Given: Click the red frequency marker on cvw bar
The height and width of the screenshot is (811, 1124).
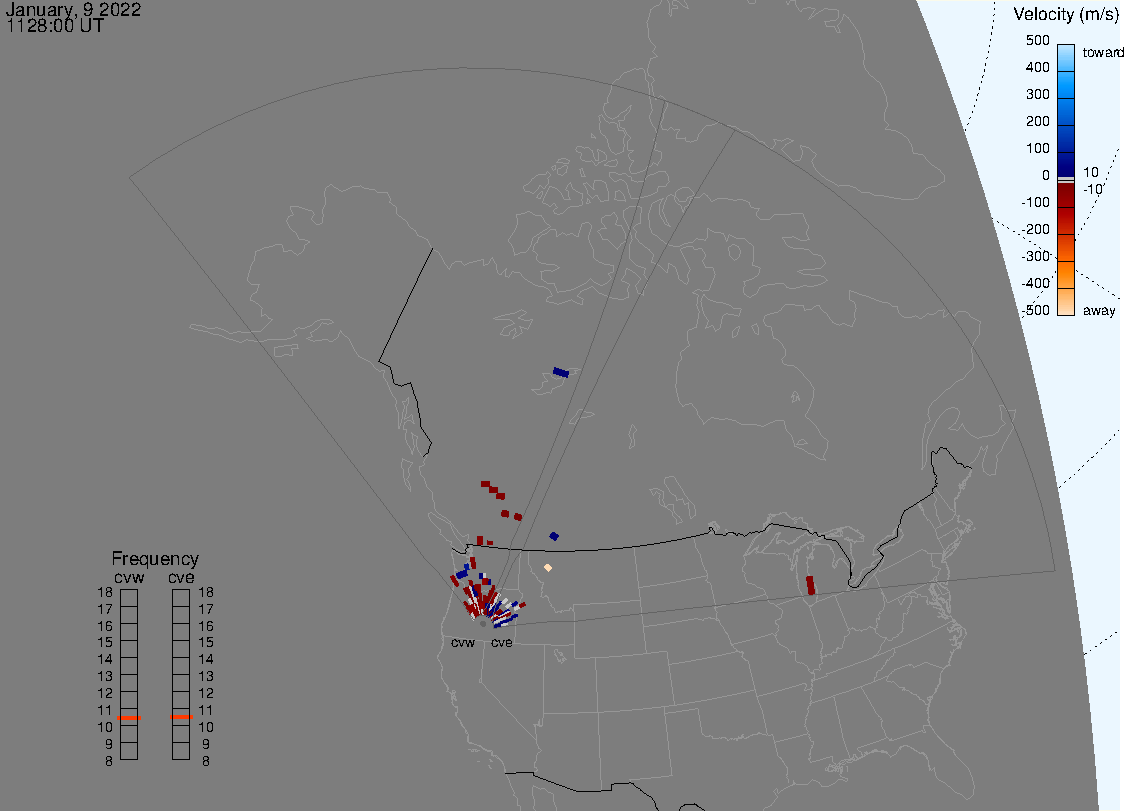Looking at the screenshot, I should 129,718.
